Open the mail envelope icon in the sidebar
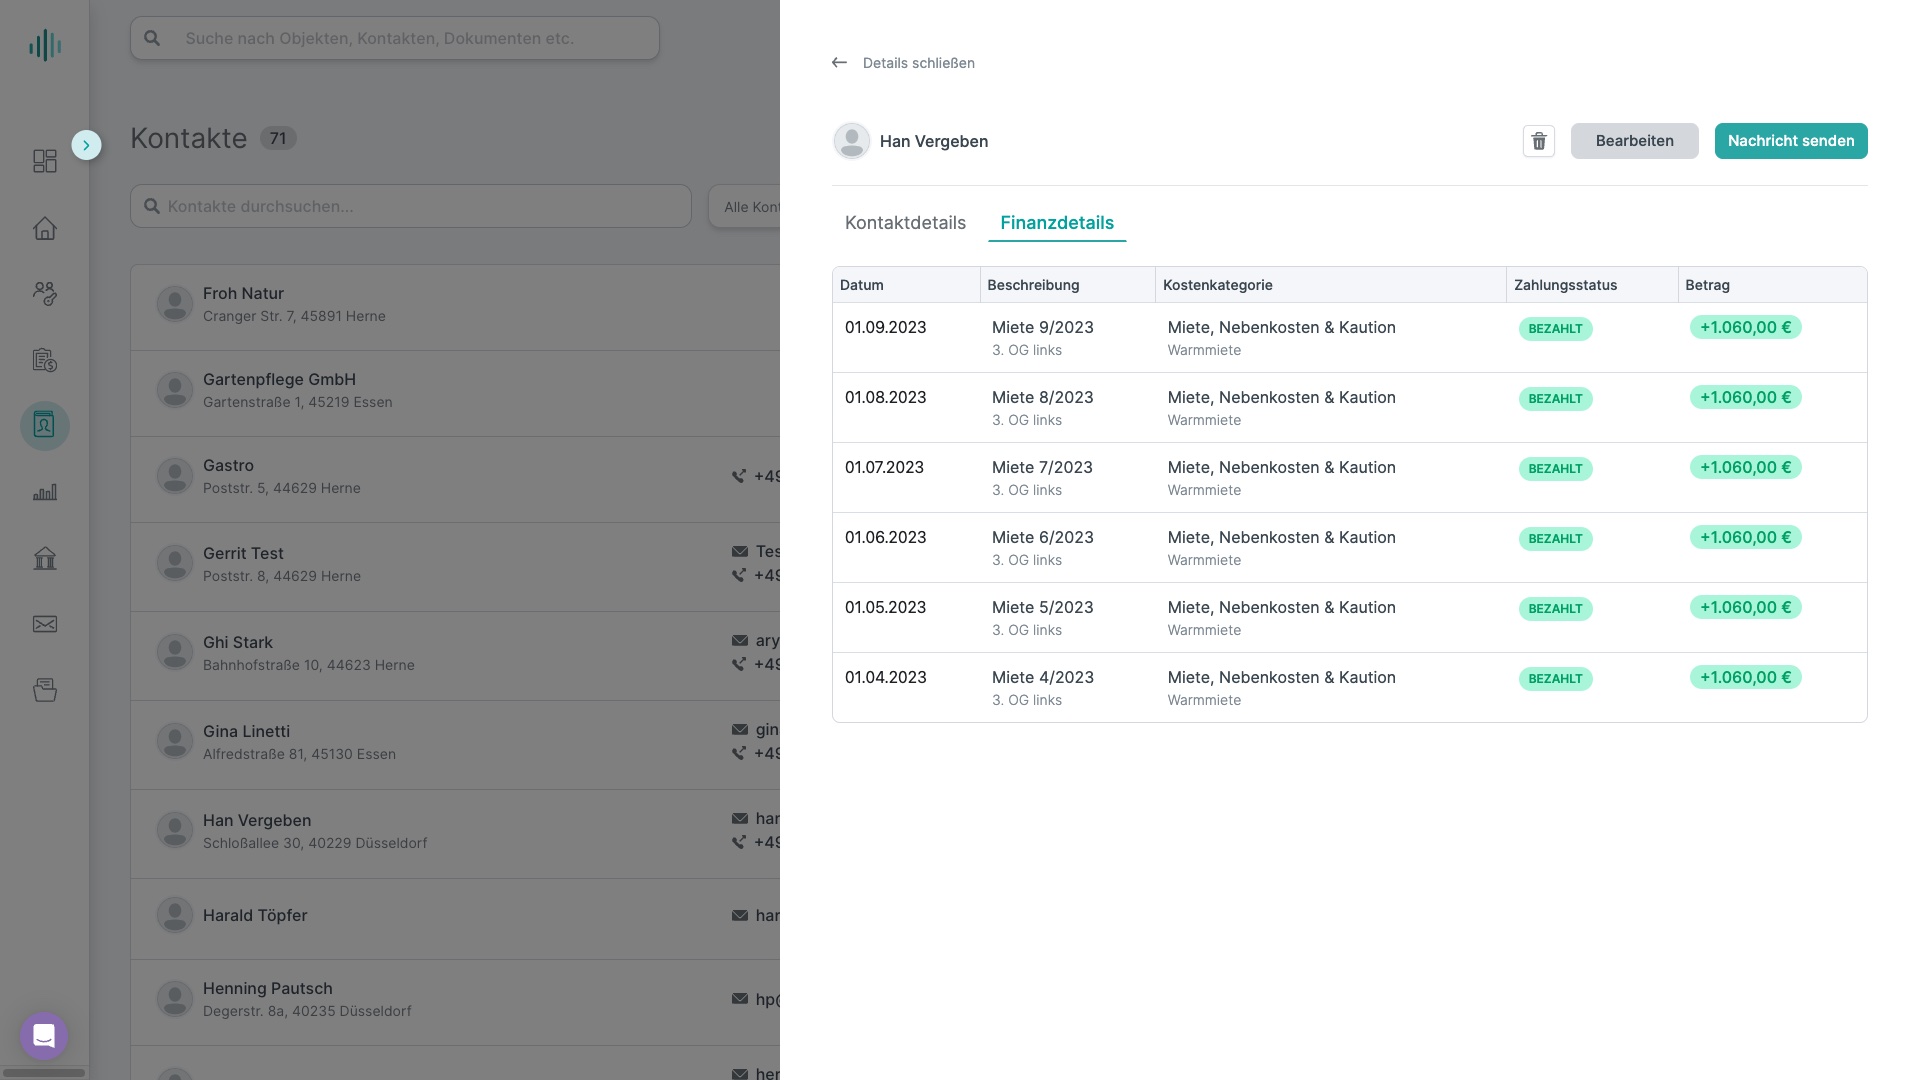The width and height of the screenshot is (1920, 1080). 45,624
